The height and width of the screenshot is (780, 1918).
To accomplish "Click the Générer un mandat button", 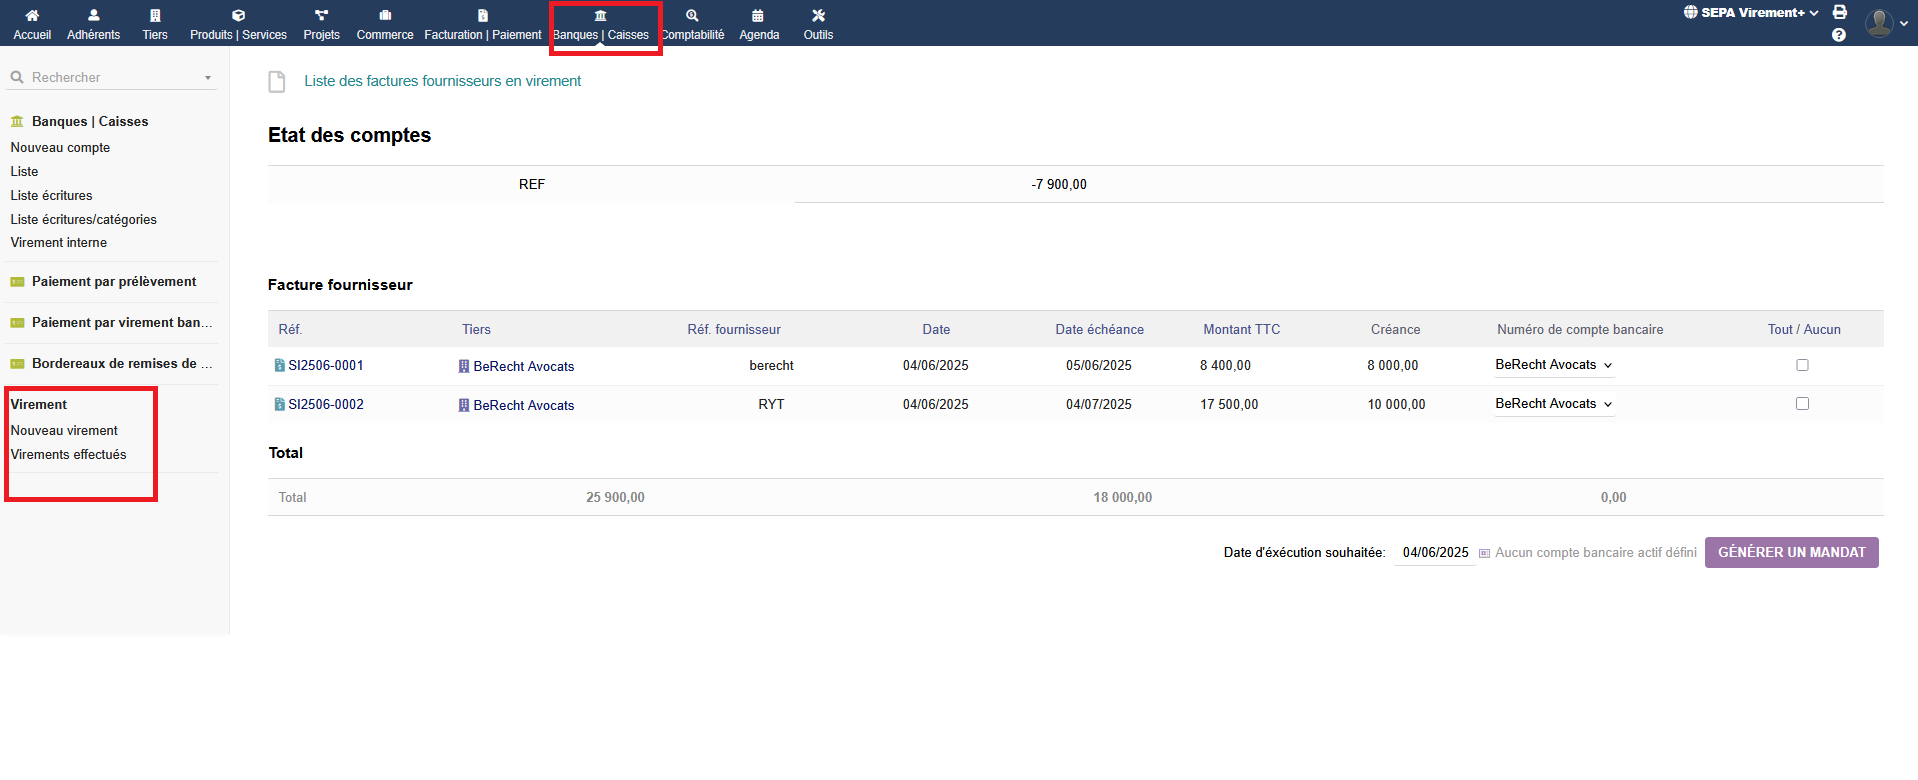I will click(x=1791, y=553).
